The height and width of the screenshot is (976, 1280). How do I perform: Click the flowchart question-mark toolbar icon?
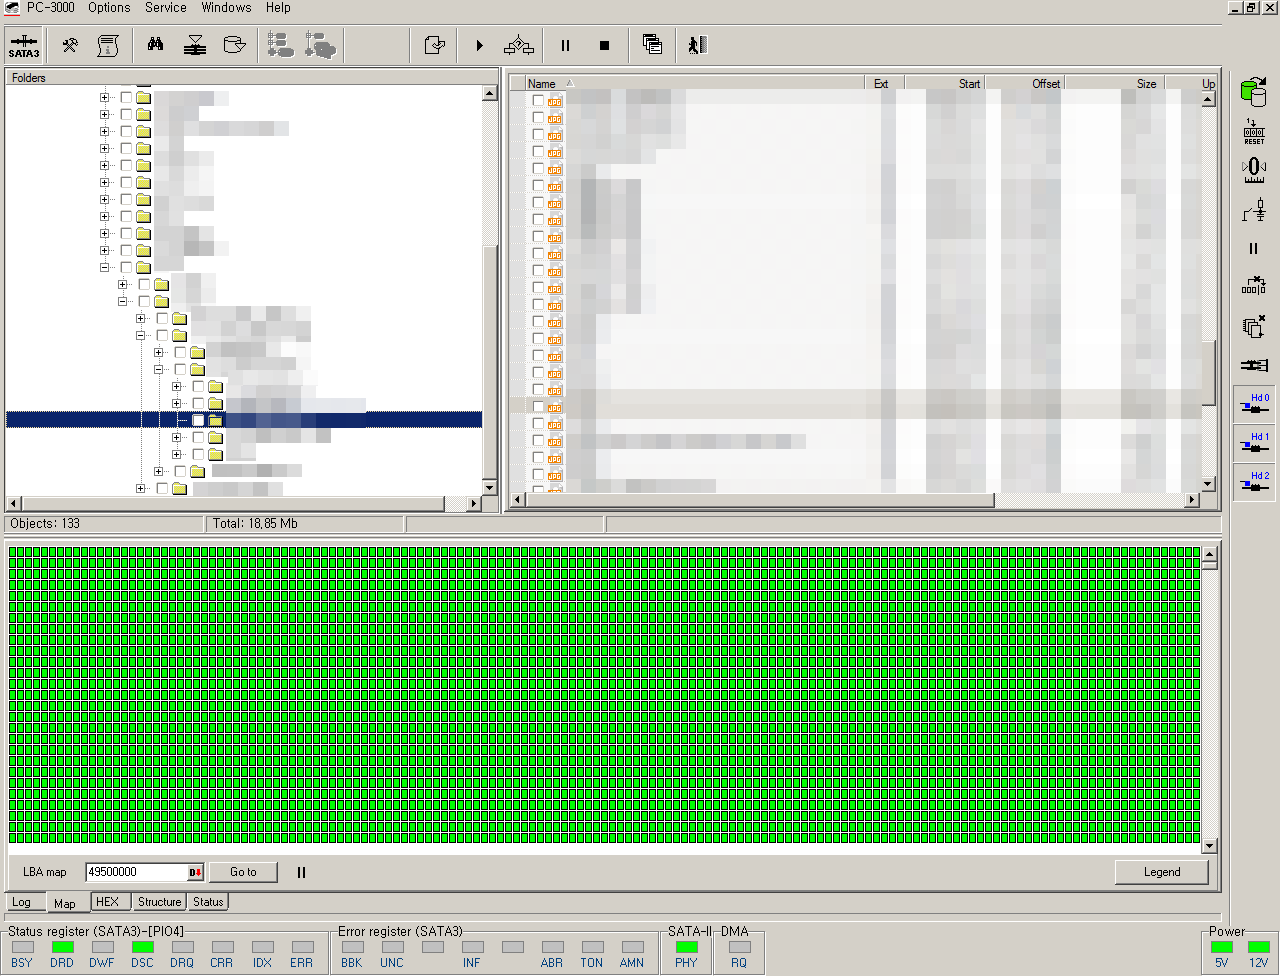point(519,45)
